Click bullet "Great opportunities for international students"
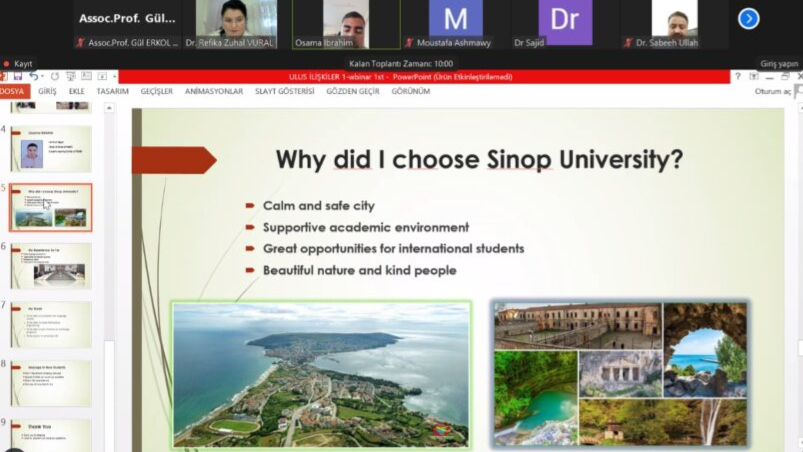 393,249
